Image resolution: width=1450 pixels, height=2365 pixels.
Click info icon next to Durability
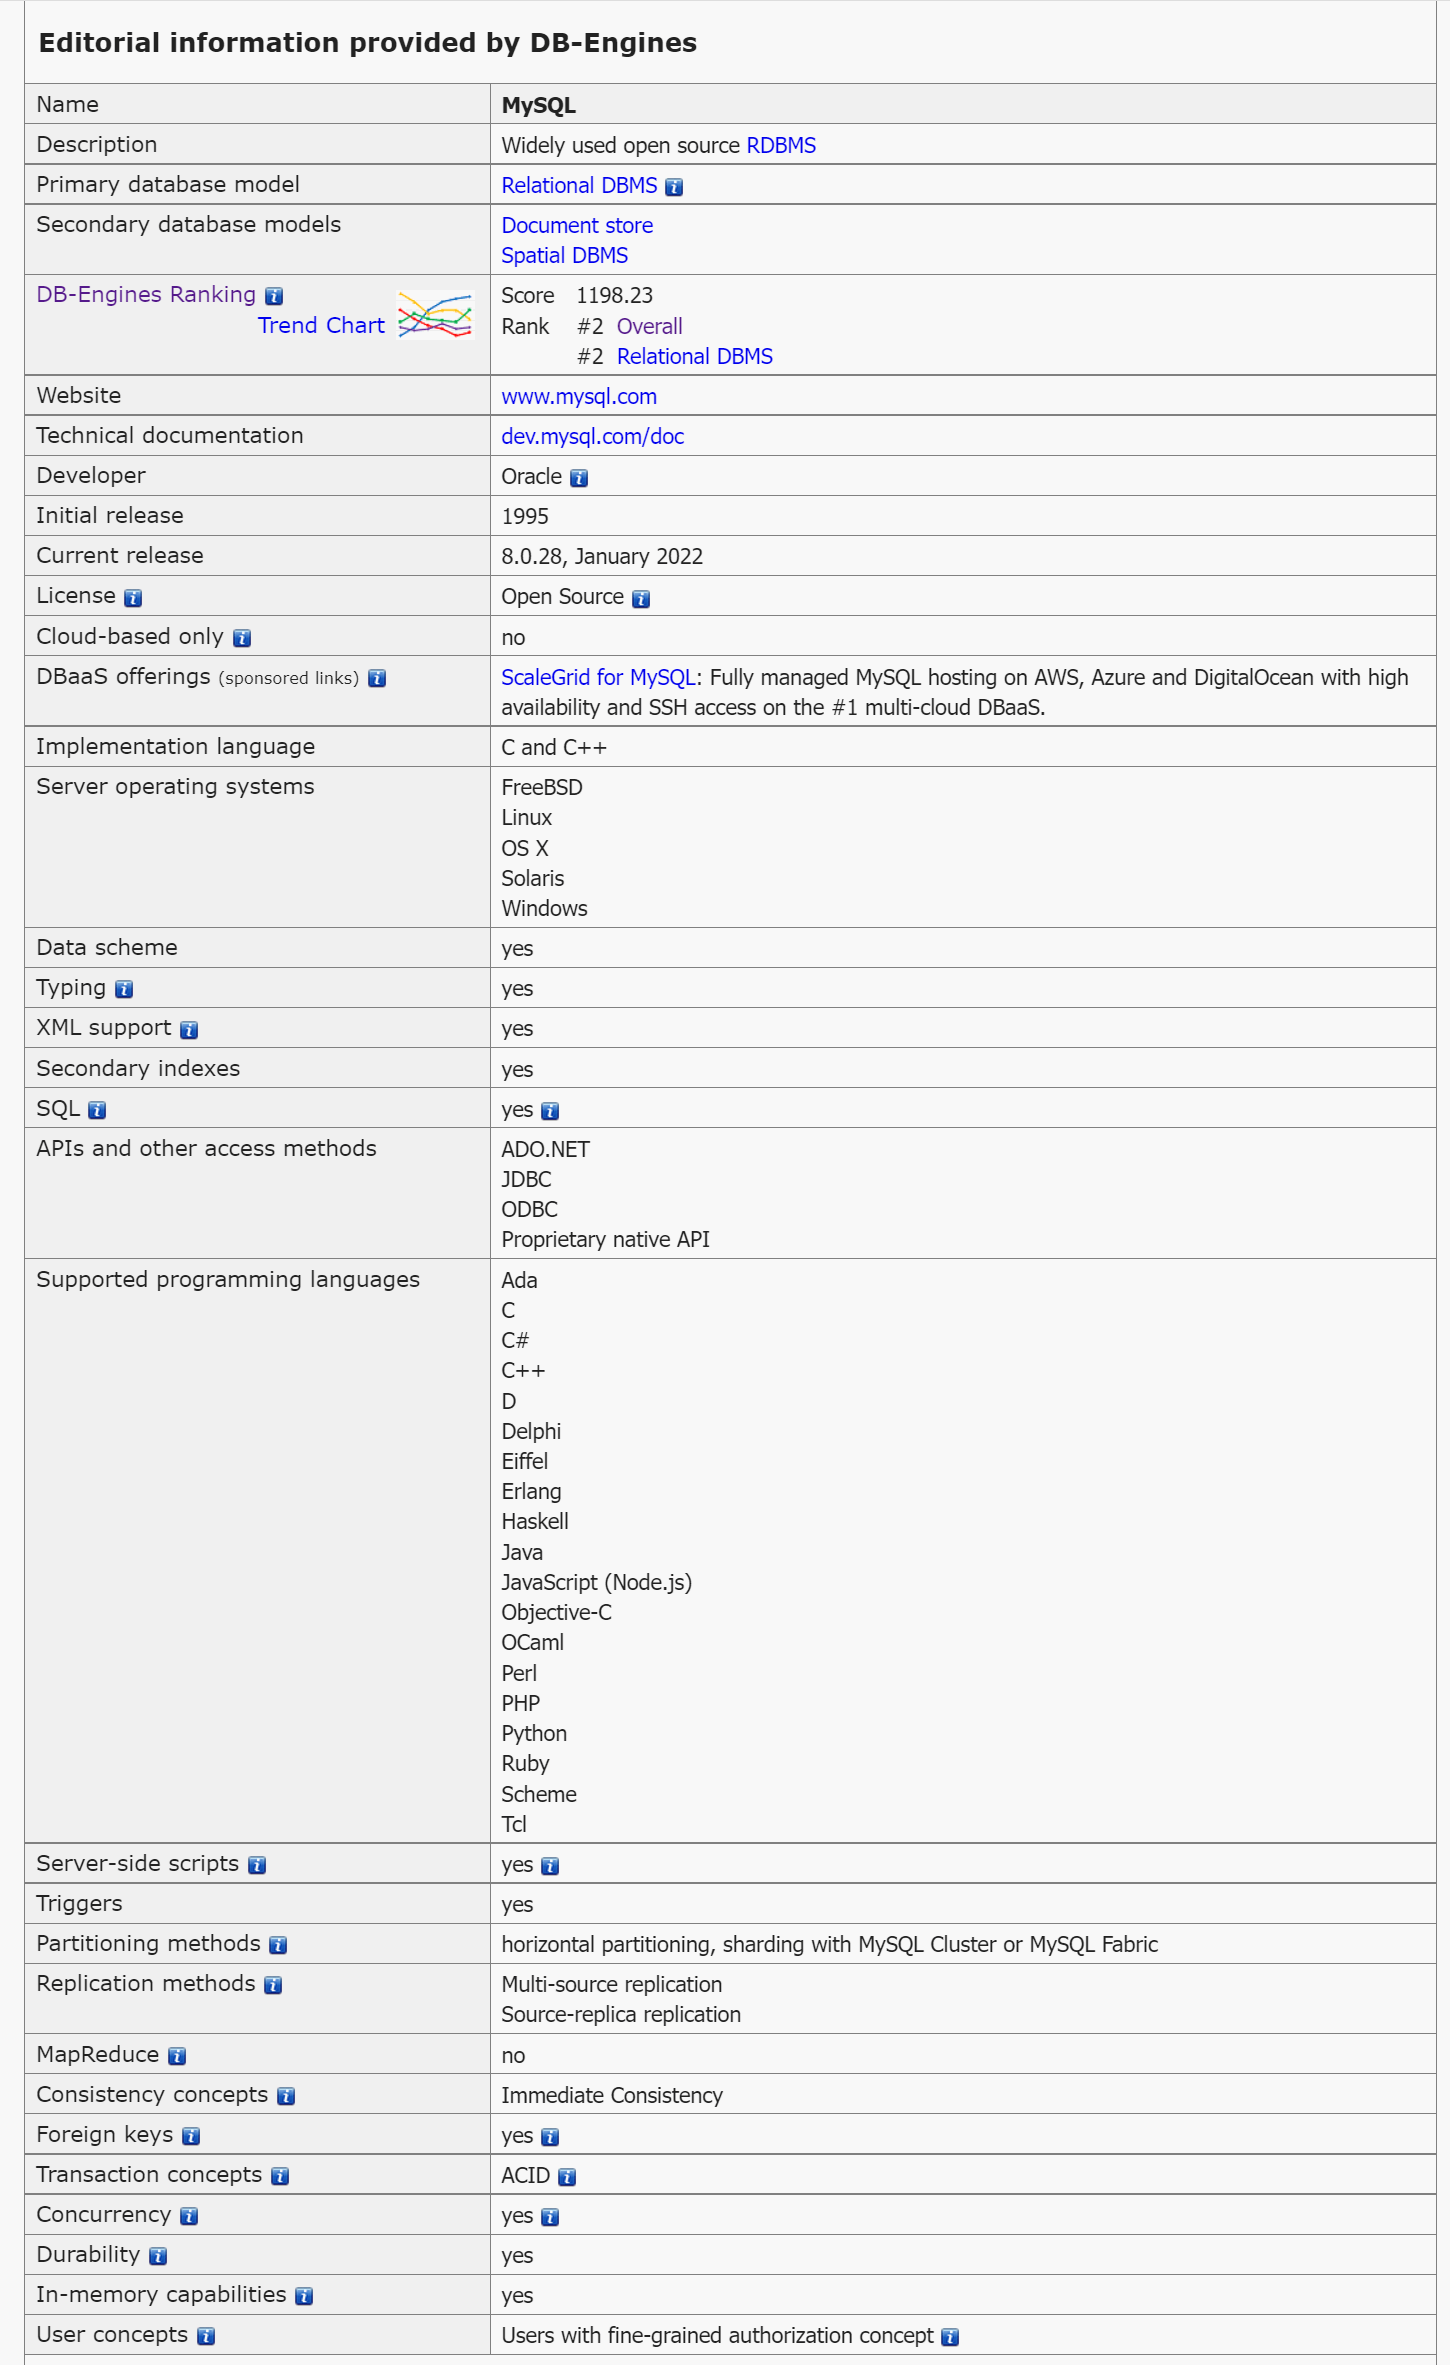158,2256
